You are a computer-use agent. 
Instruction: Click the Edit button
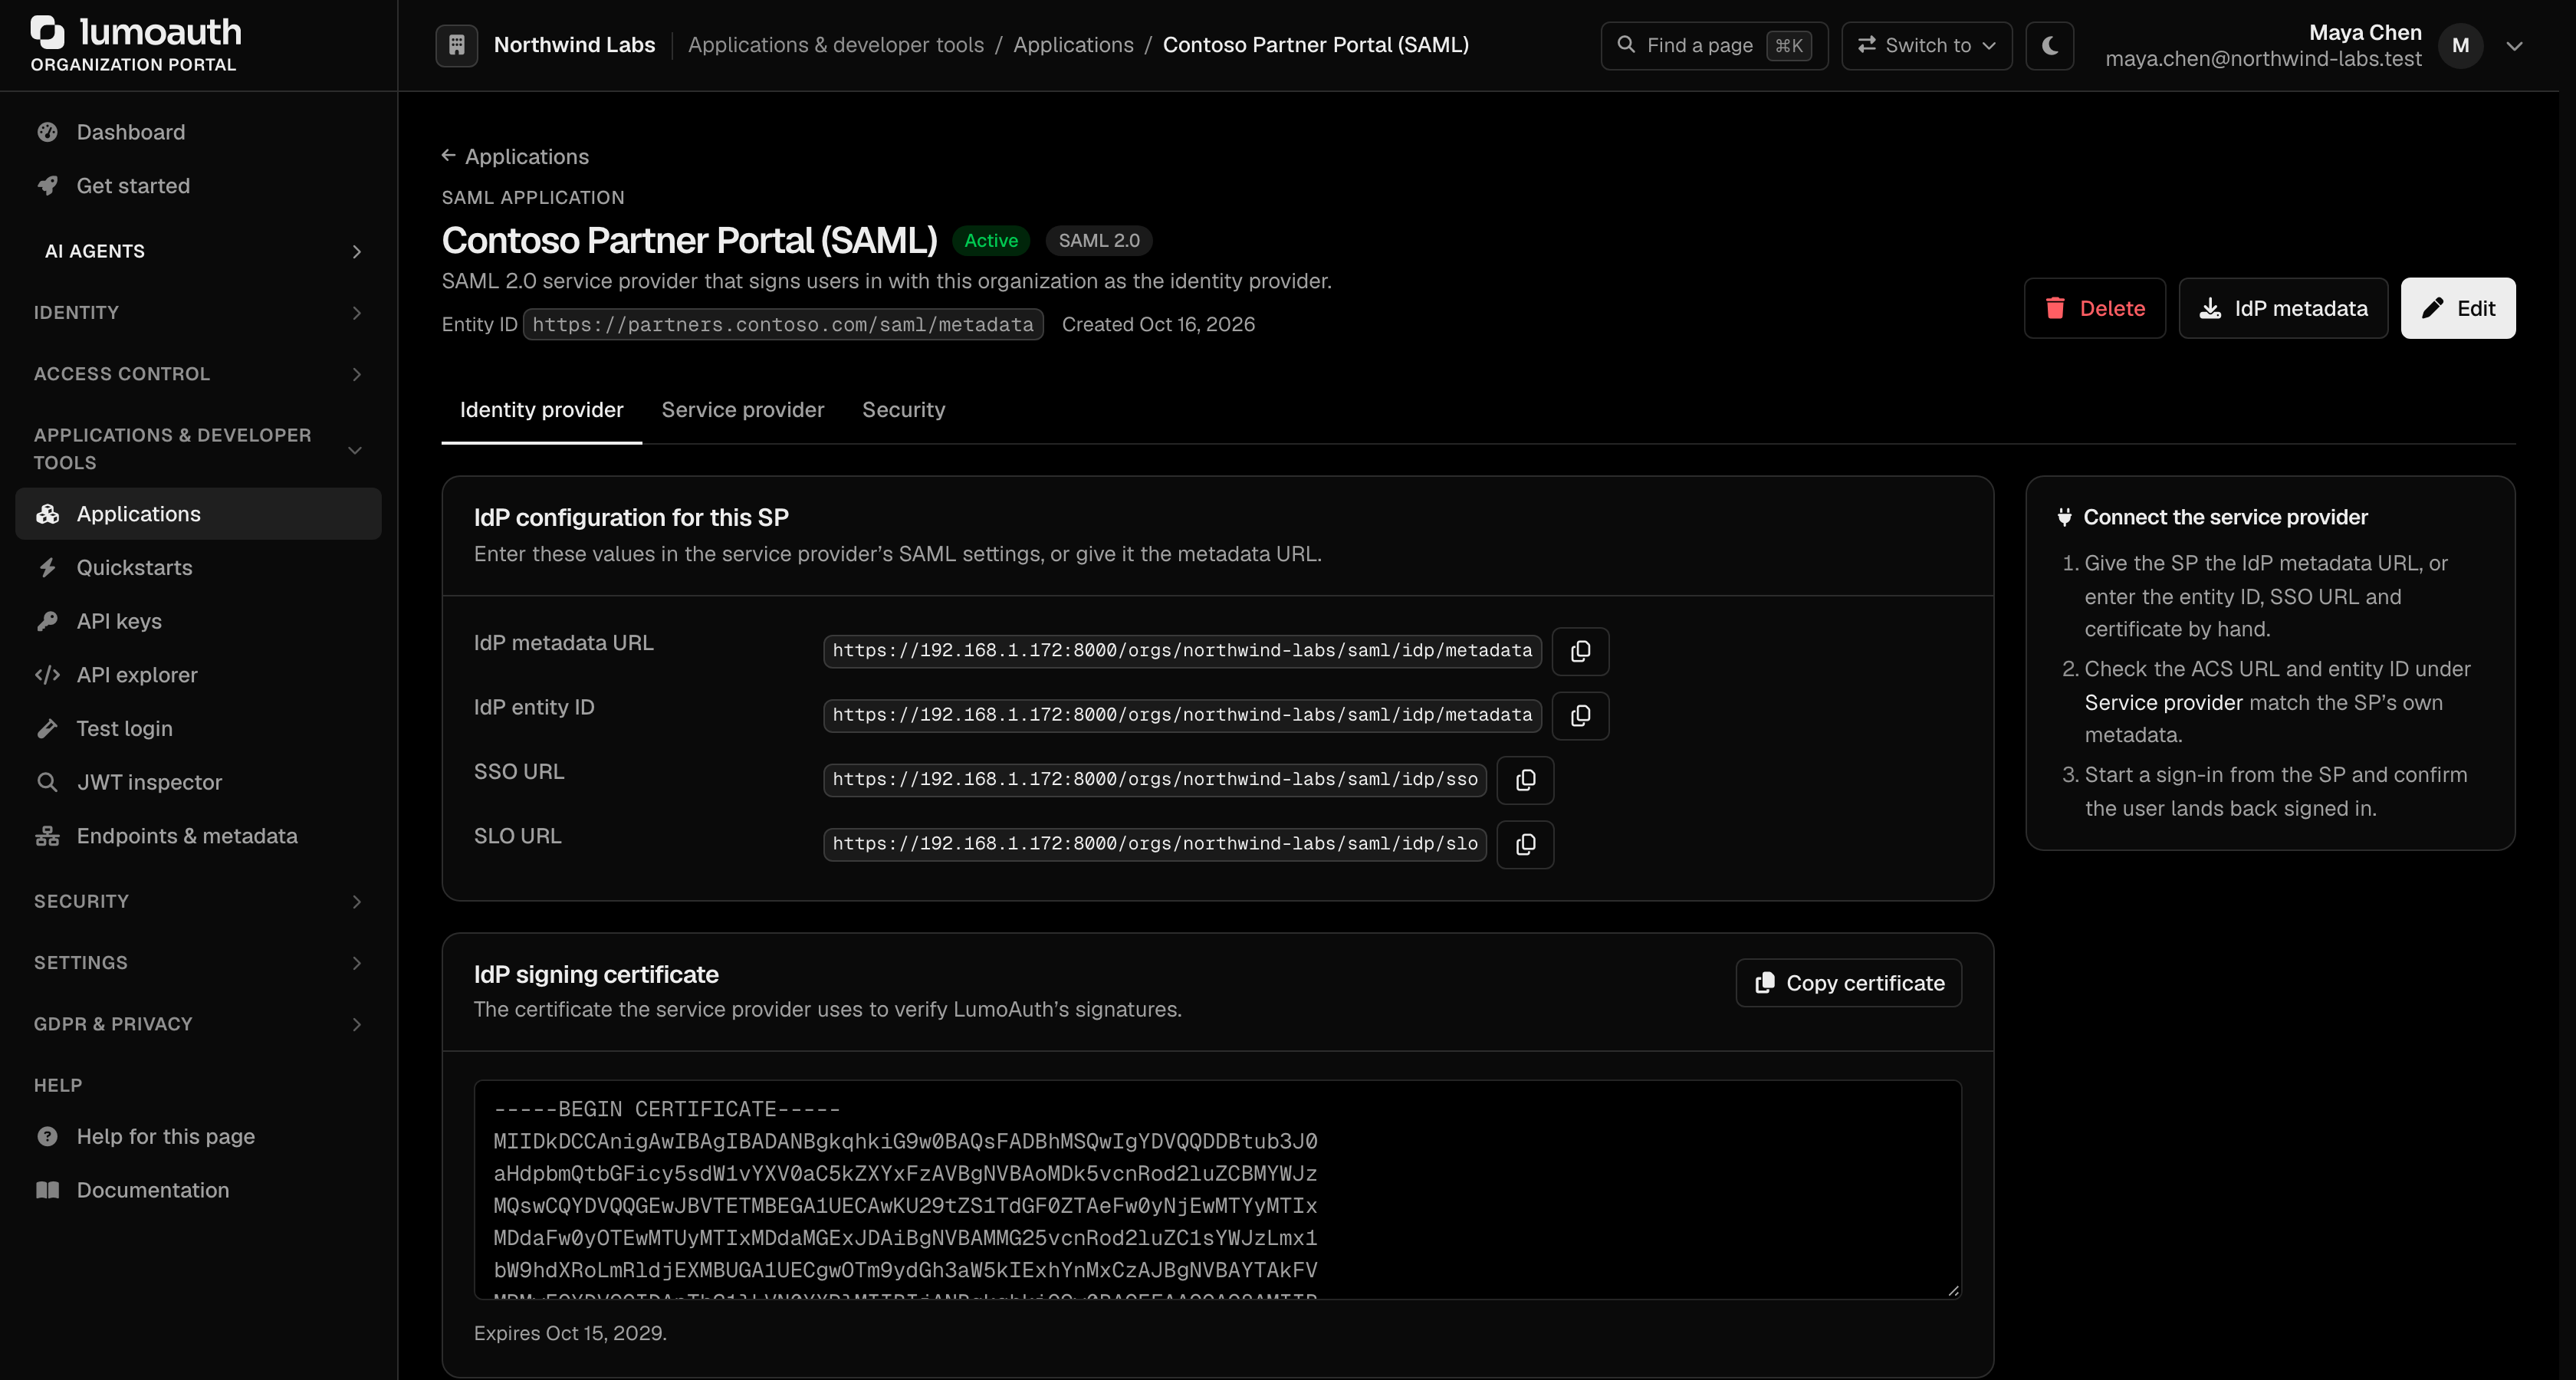pos(2458,308)
